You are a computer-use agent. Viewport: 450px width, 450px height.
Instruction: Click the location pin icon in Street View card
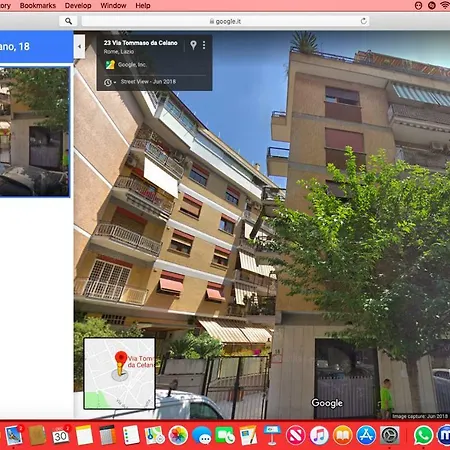(193, 45)
